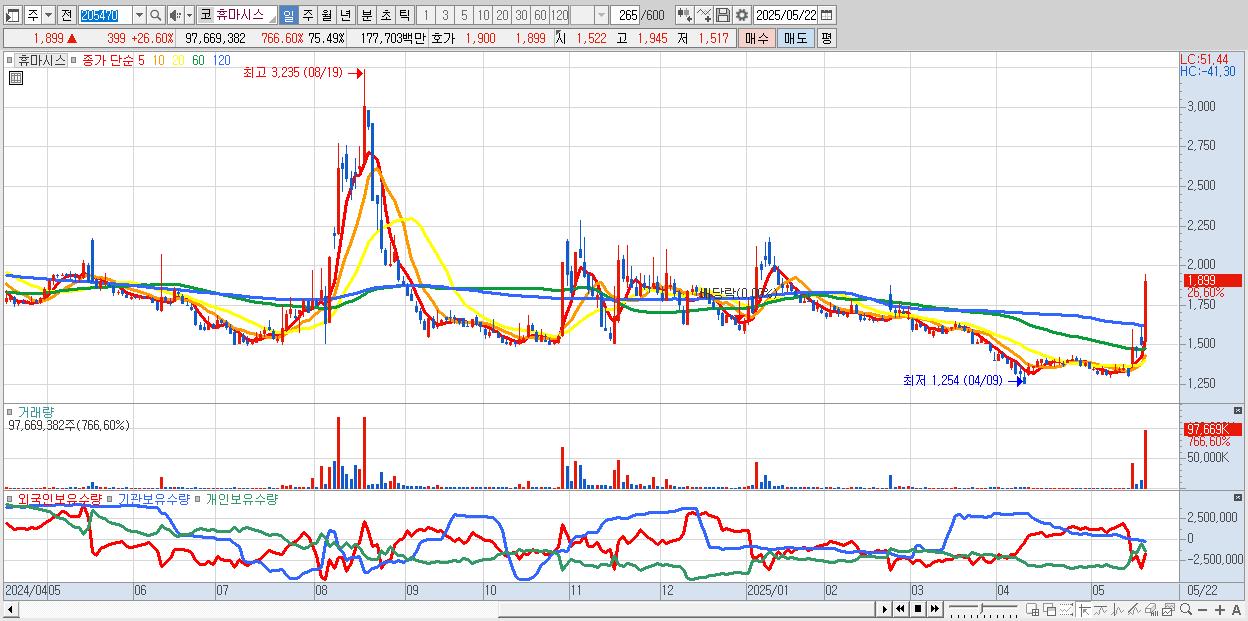Select the 년 yearly chart period
1248x621 pixels.
(345, 15)
